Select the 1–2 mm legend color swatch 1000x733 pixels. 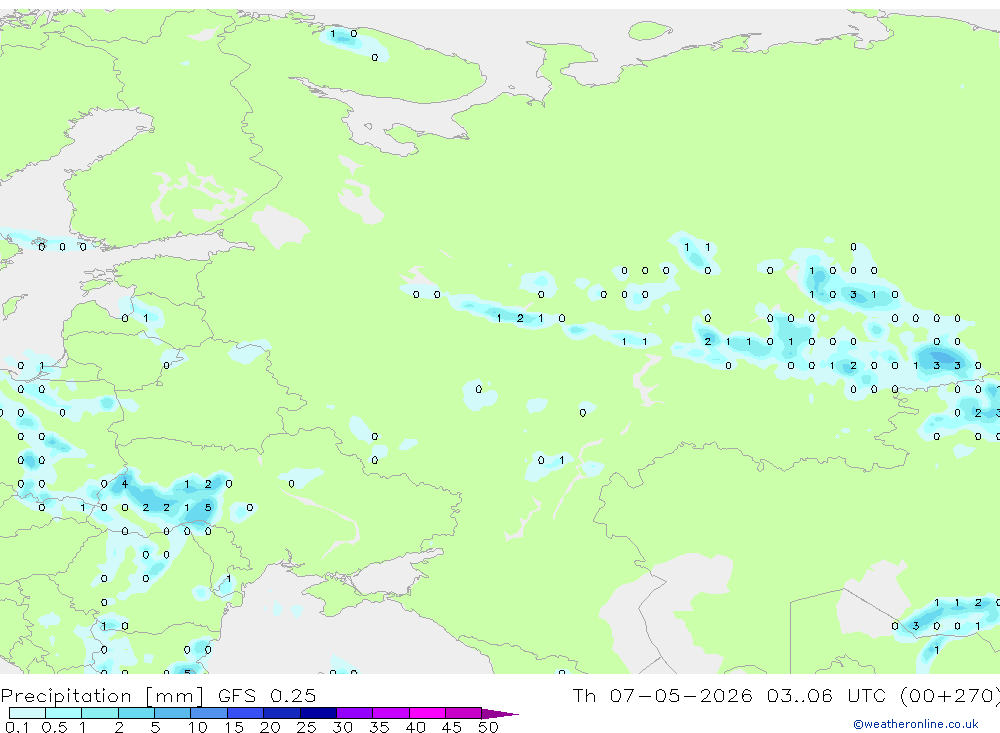pos(100,713)
